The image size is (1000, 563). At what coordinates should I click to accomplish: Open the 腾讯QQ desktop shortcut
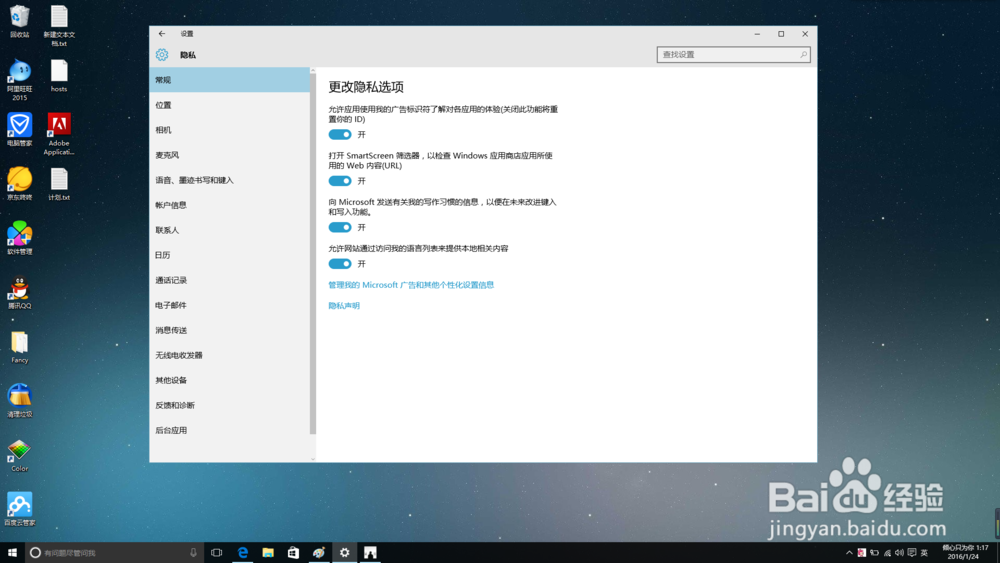[20, 292]
